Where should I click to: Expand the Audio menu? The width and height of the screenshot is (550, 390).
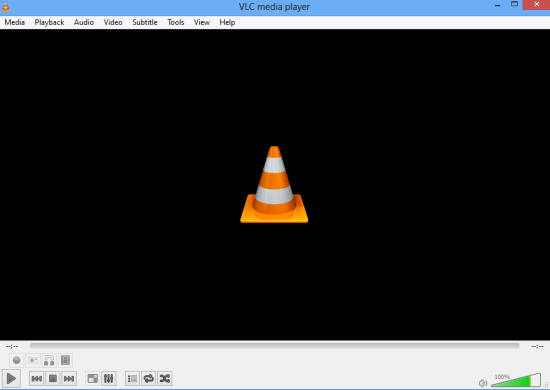coord(84,22)
